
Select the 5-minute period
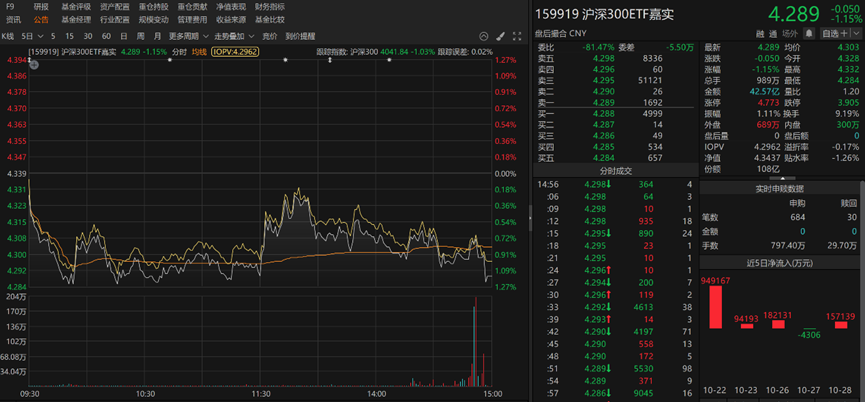coord(53,36)
